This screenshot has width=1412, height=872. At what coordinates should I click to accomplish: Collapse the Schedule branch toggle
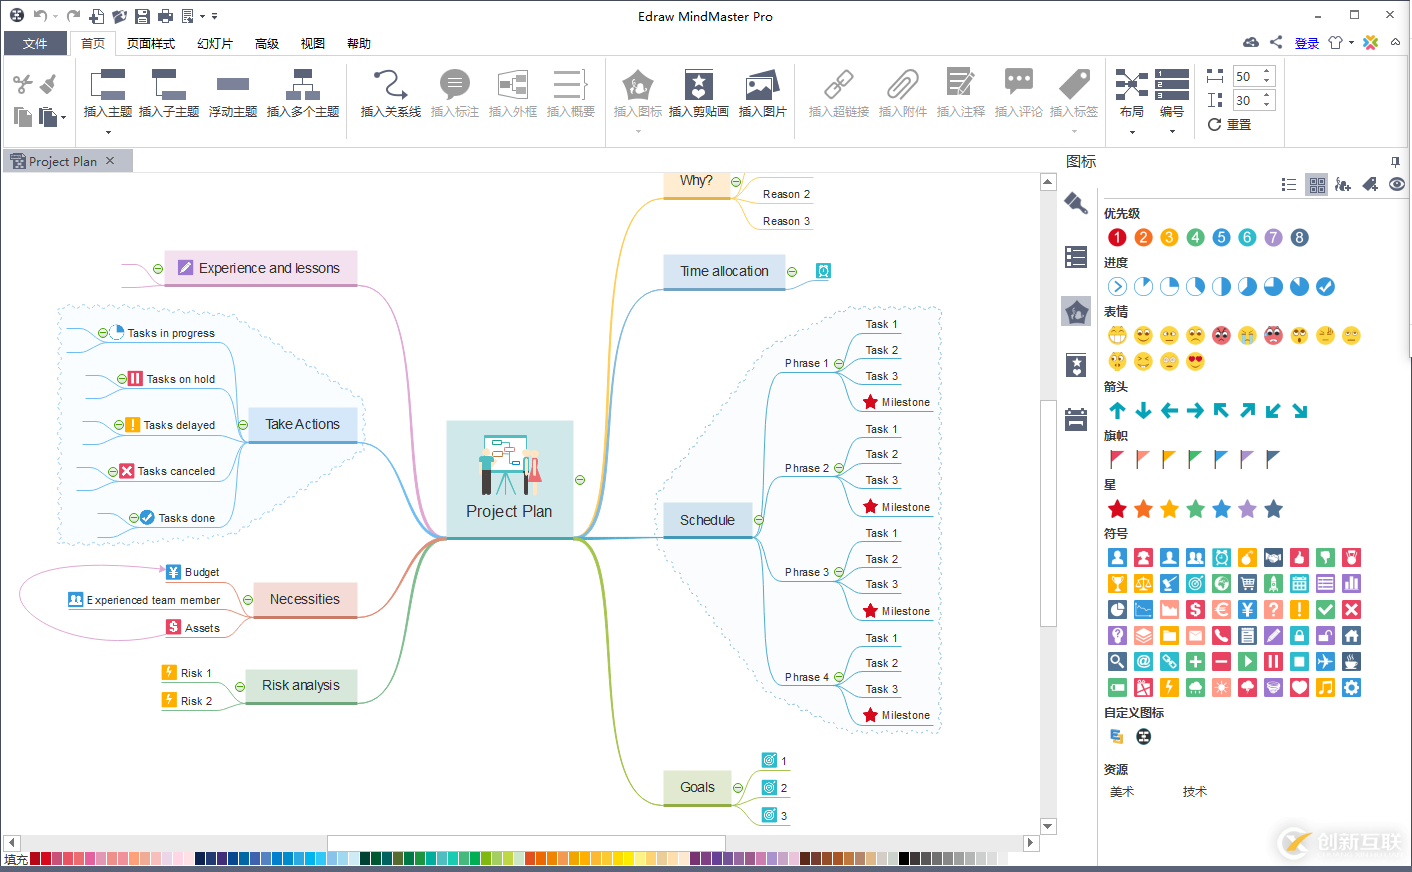click(759, 520)
